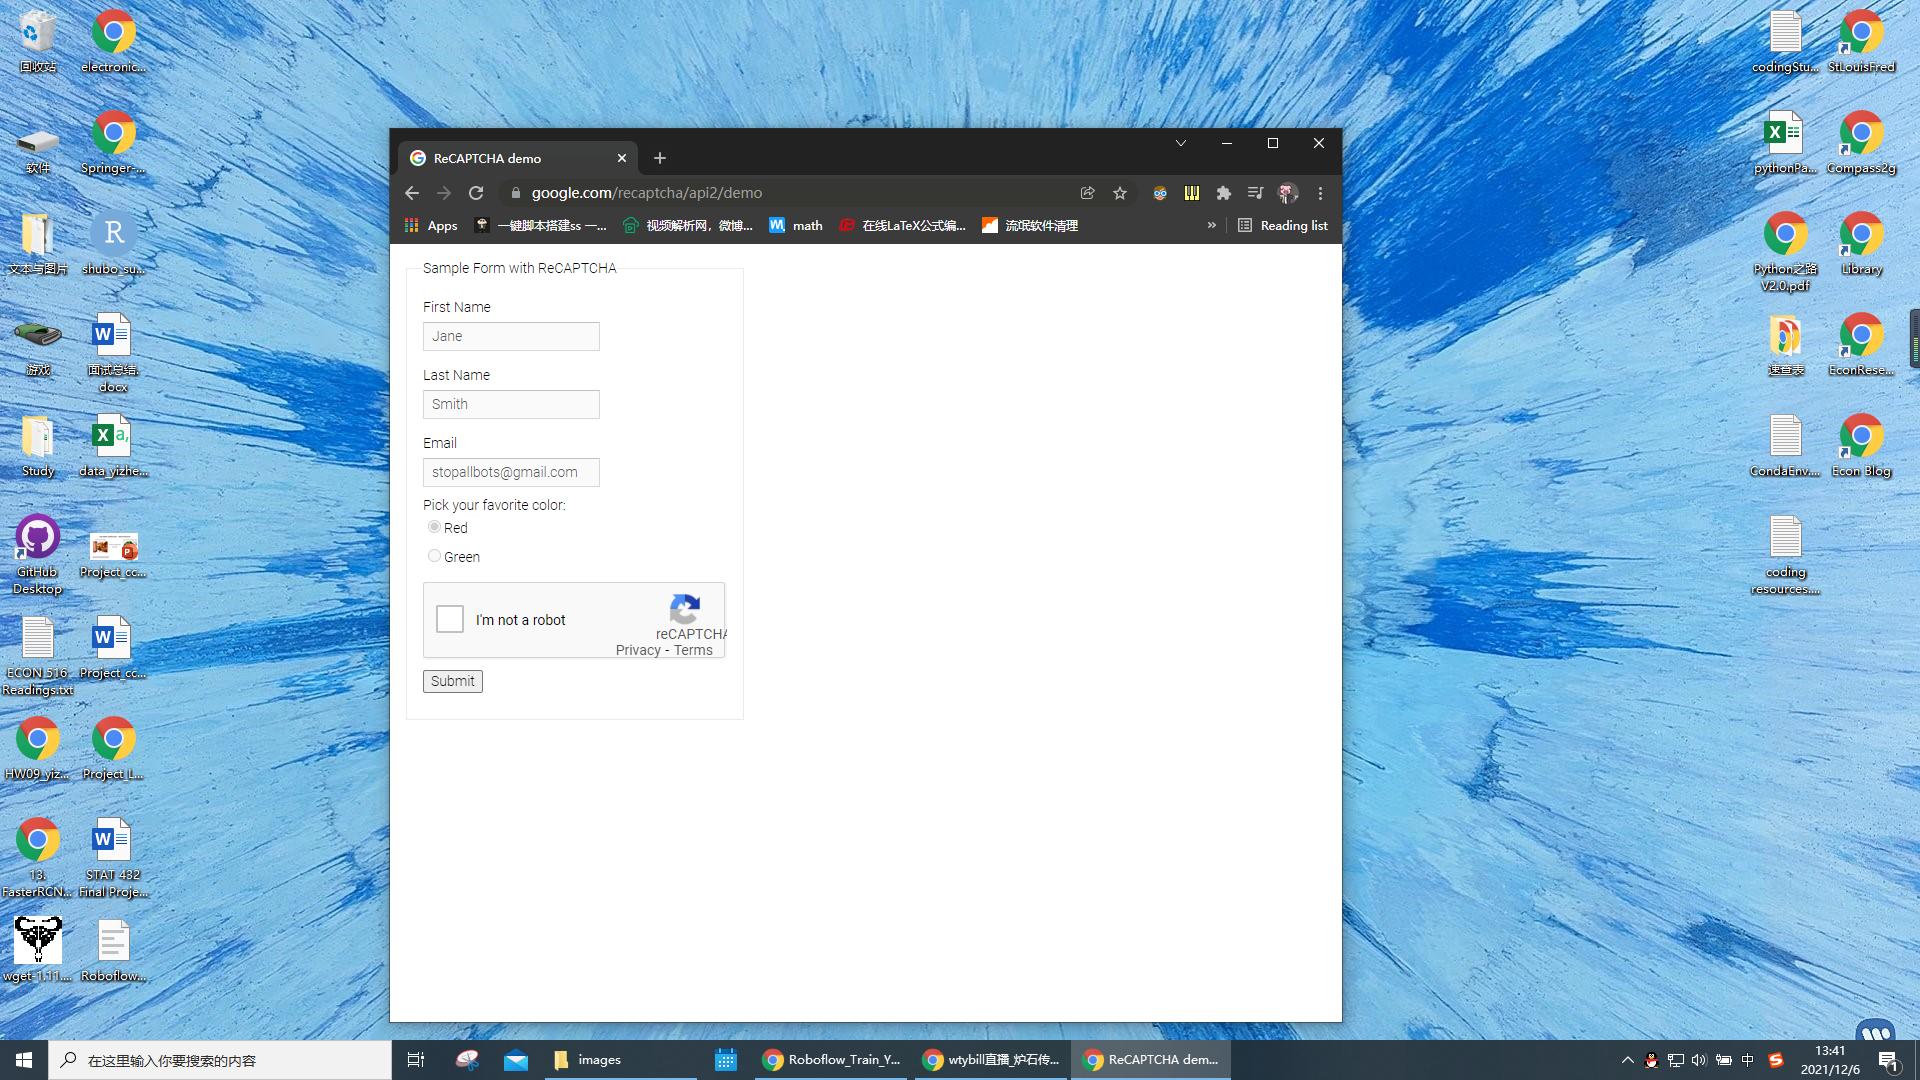Click the QQ penguin icon in system tray
This screenshot has width=1920, height=1080.
pyautogui.click(x=1651, y=1060)
